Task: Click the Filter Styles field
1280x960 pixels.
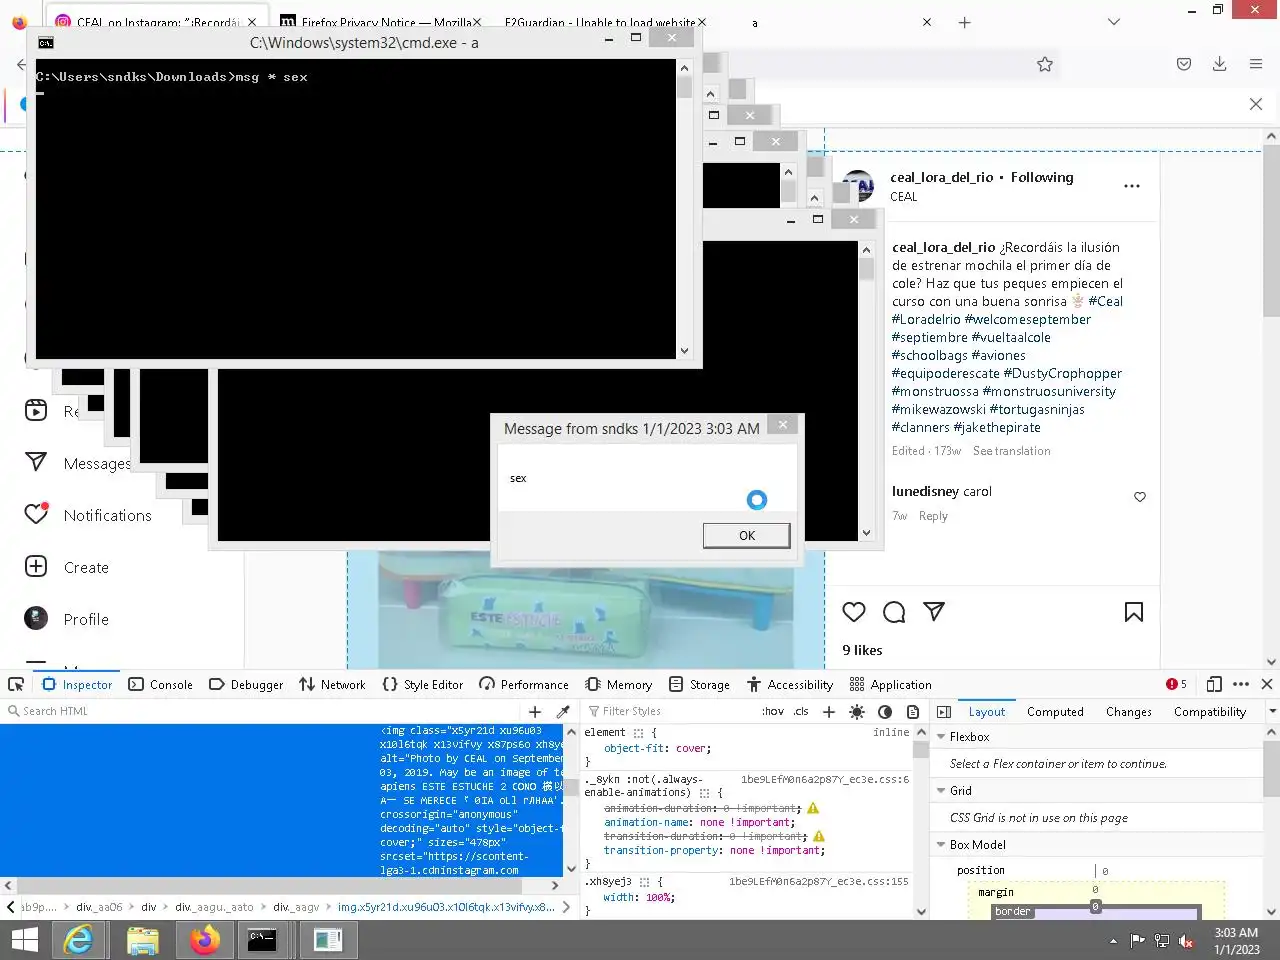Action: click(x=670, y=712)
